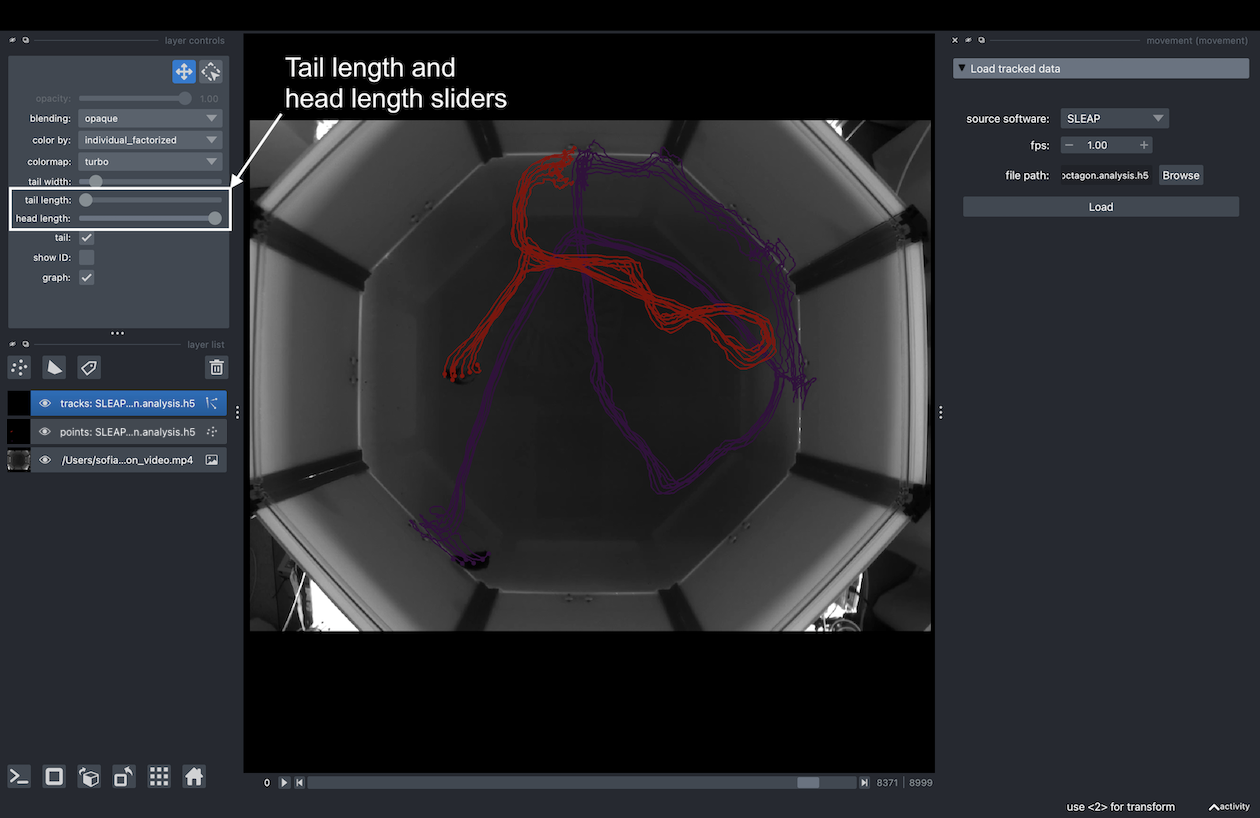Select the transform mode icon
The image size is (1260, 818).
211,71
